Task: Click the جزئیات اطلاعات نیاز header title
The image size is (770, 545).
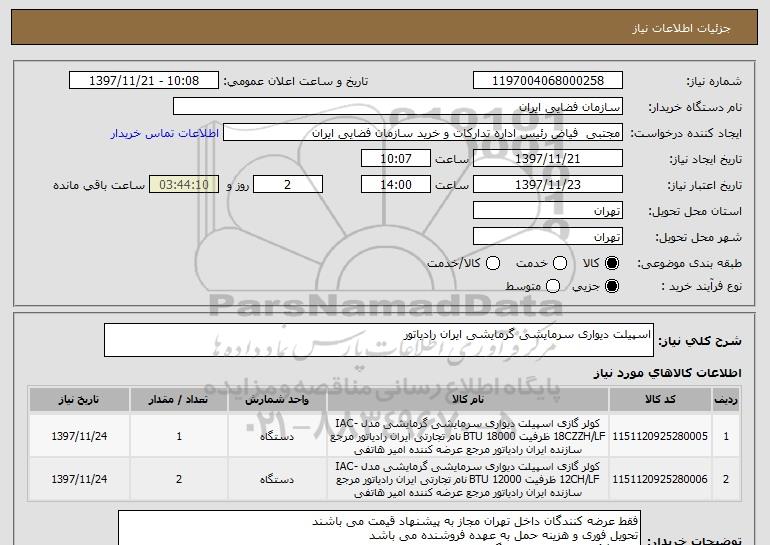Action: tap(681, 28)
